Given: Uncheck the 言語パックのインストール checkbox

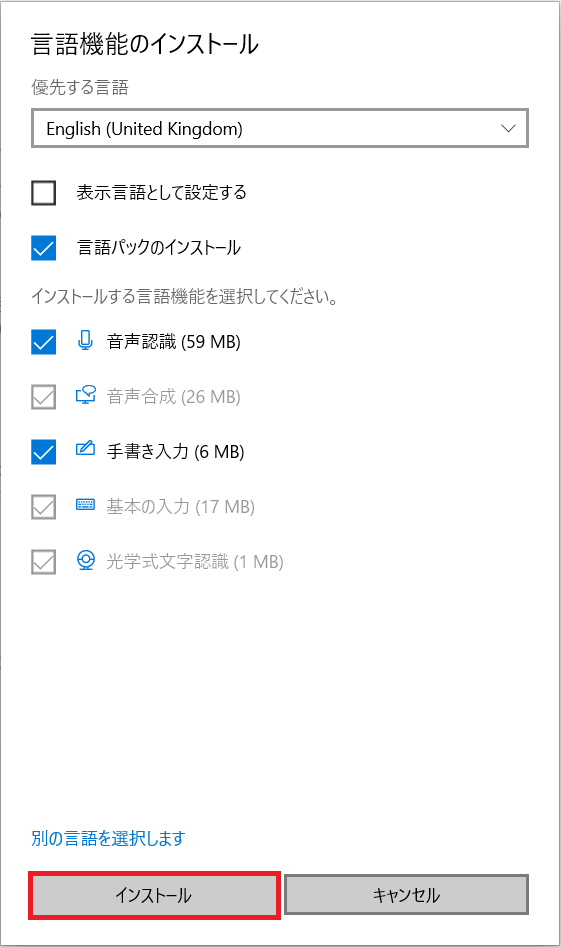Looking at the screenshot, I should pyautogui.click(x=43, y=248).
